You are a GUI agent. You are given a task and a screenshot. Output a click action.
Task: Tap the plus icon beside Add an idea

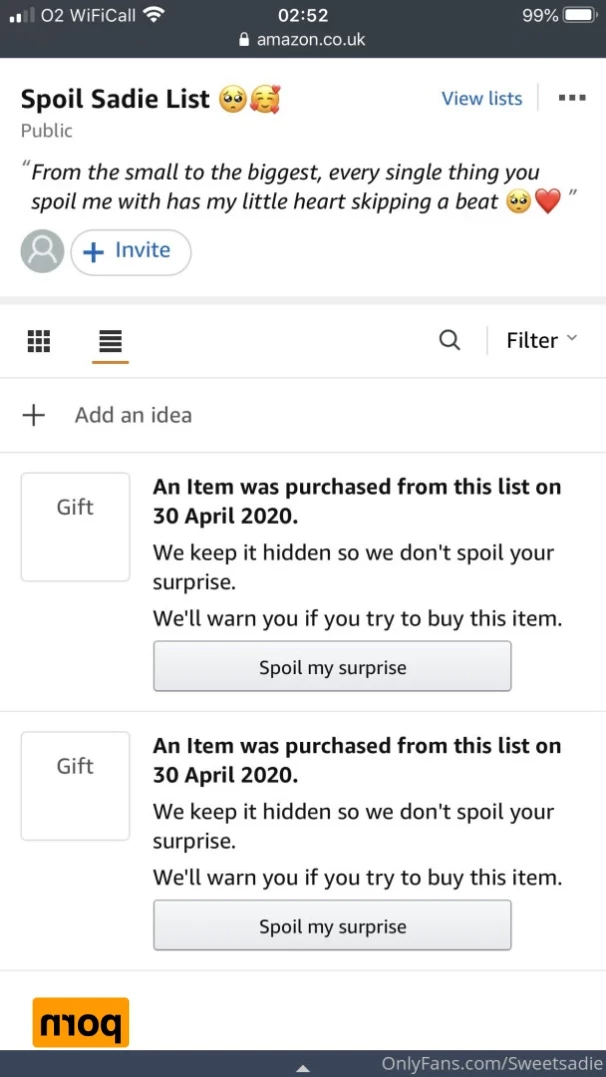(x=34, y=415)
